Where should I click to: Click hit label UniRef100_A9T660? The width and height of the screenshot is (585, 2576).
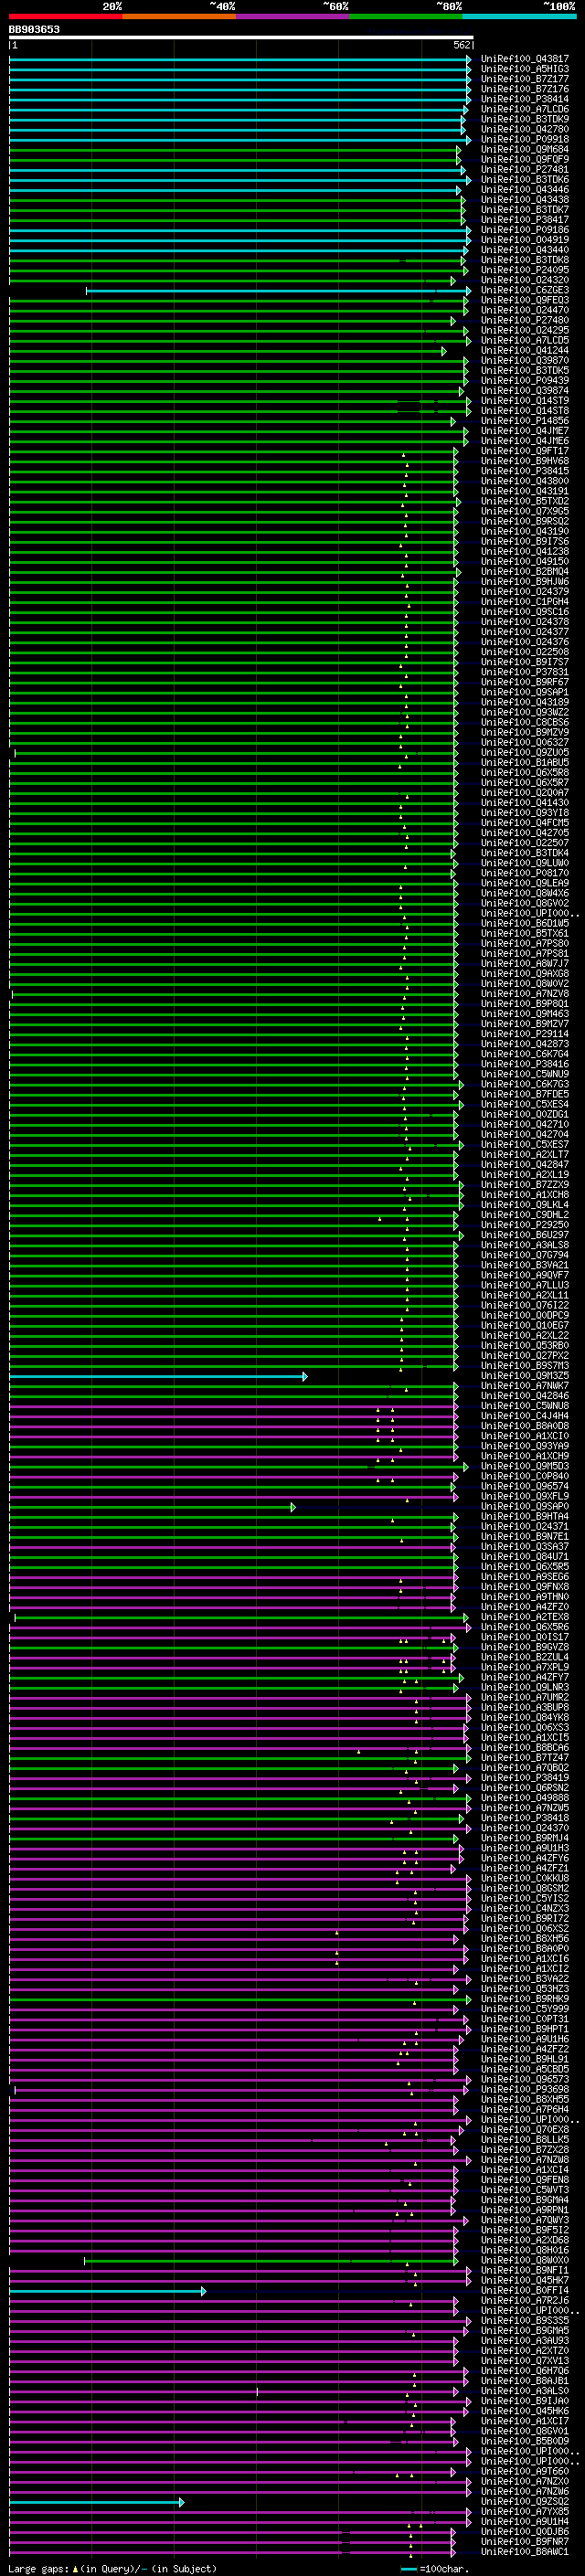coord(525,2471)
